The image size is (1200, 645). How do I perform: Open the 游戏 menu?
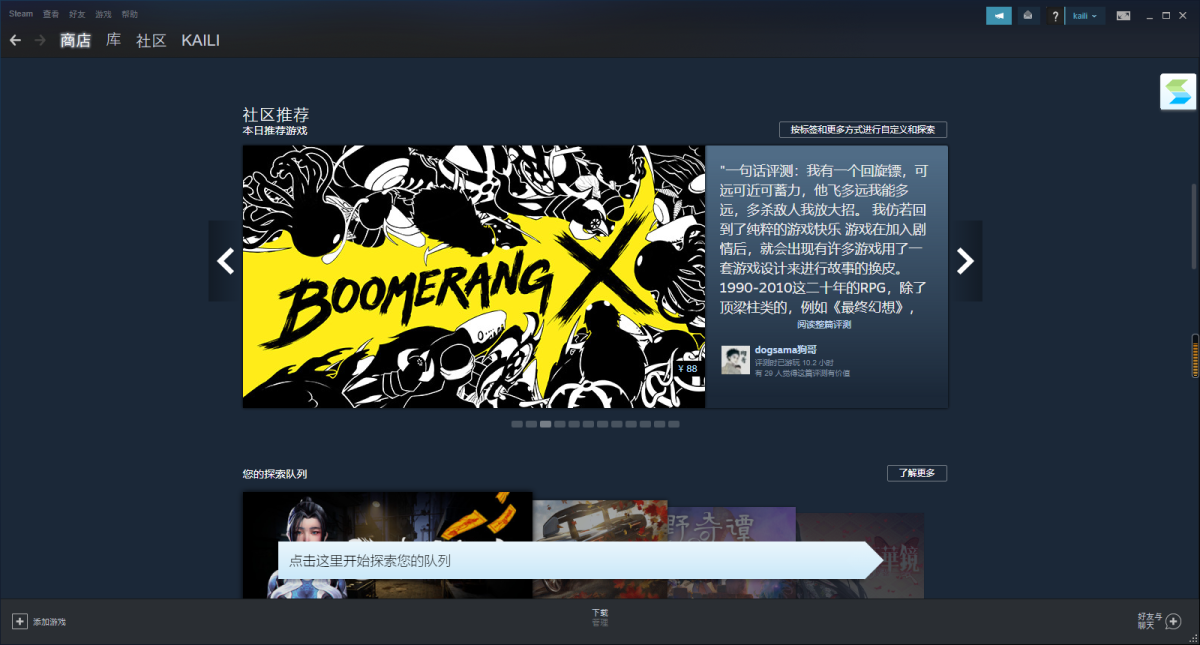(103, 14)
